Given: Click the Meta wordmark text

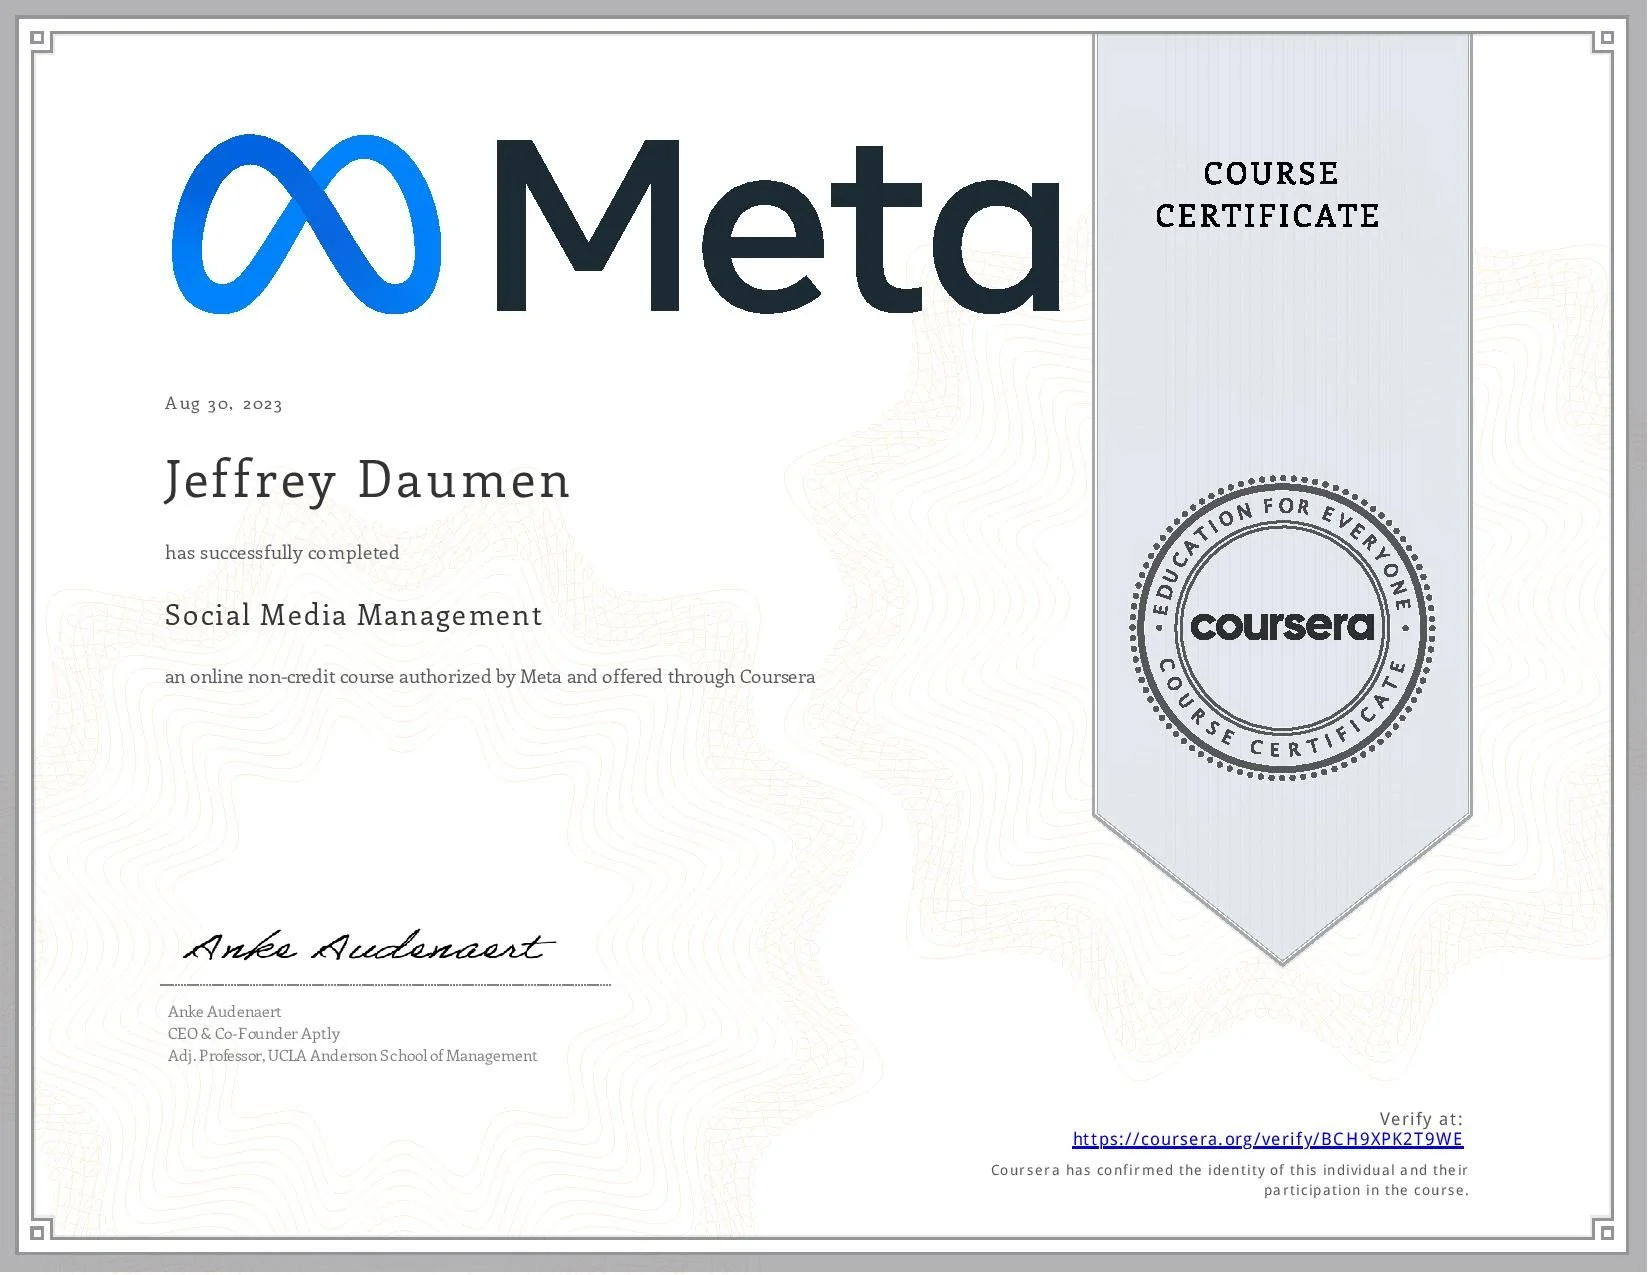Looking at the screenshot, I should click(x=778, y=226).
